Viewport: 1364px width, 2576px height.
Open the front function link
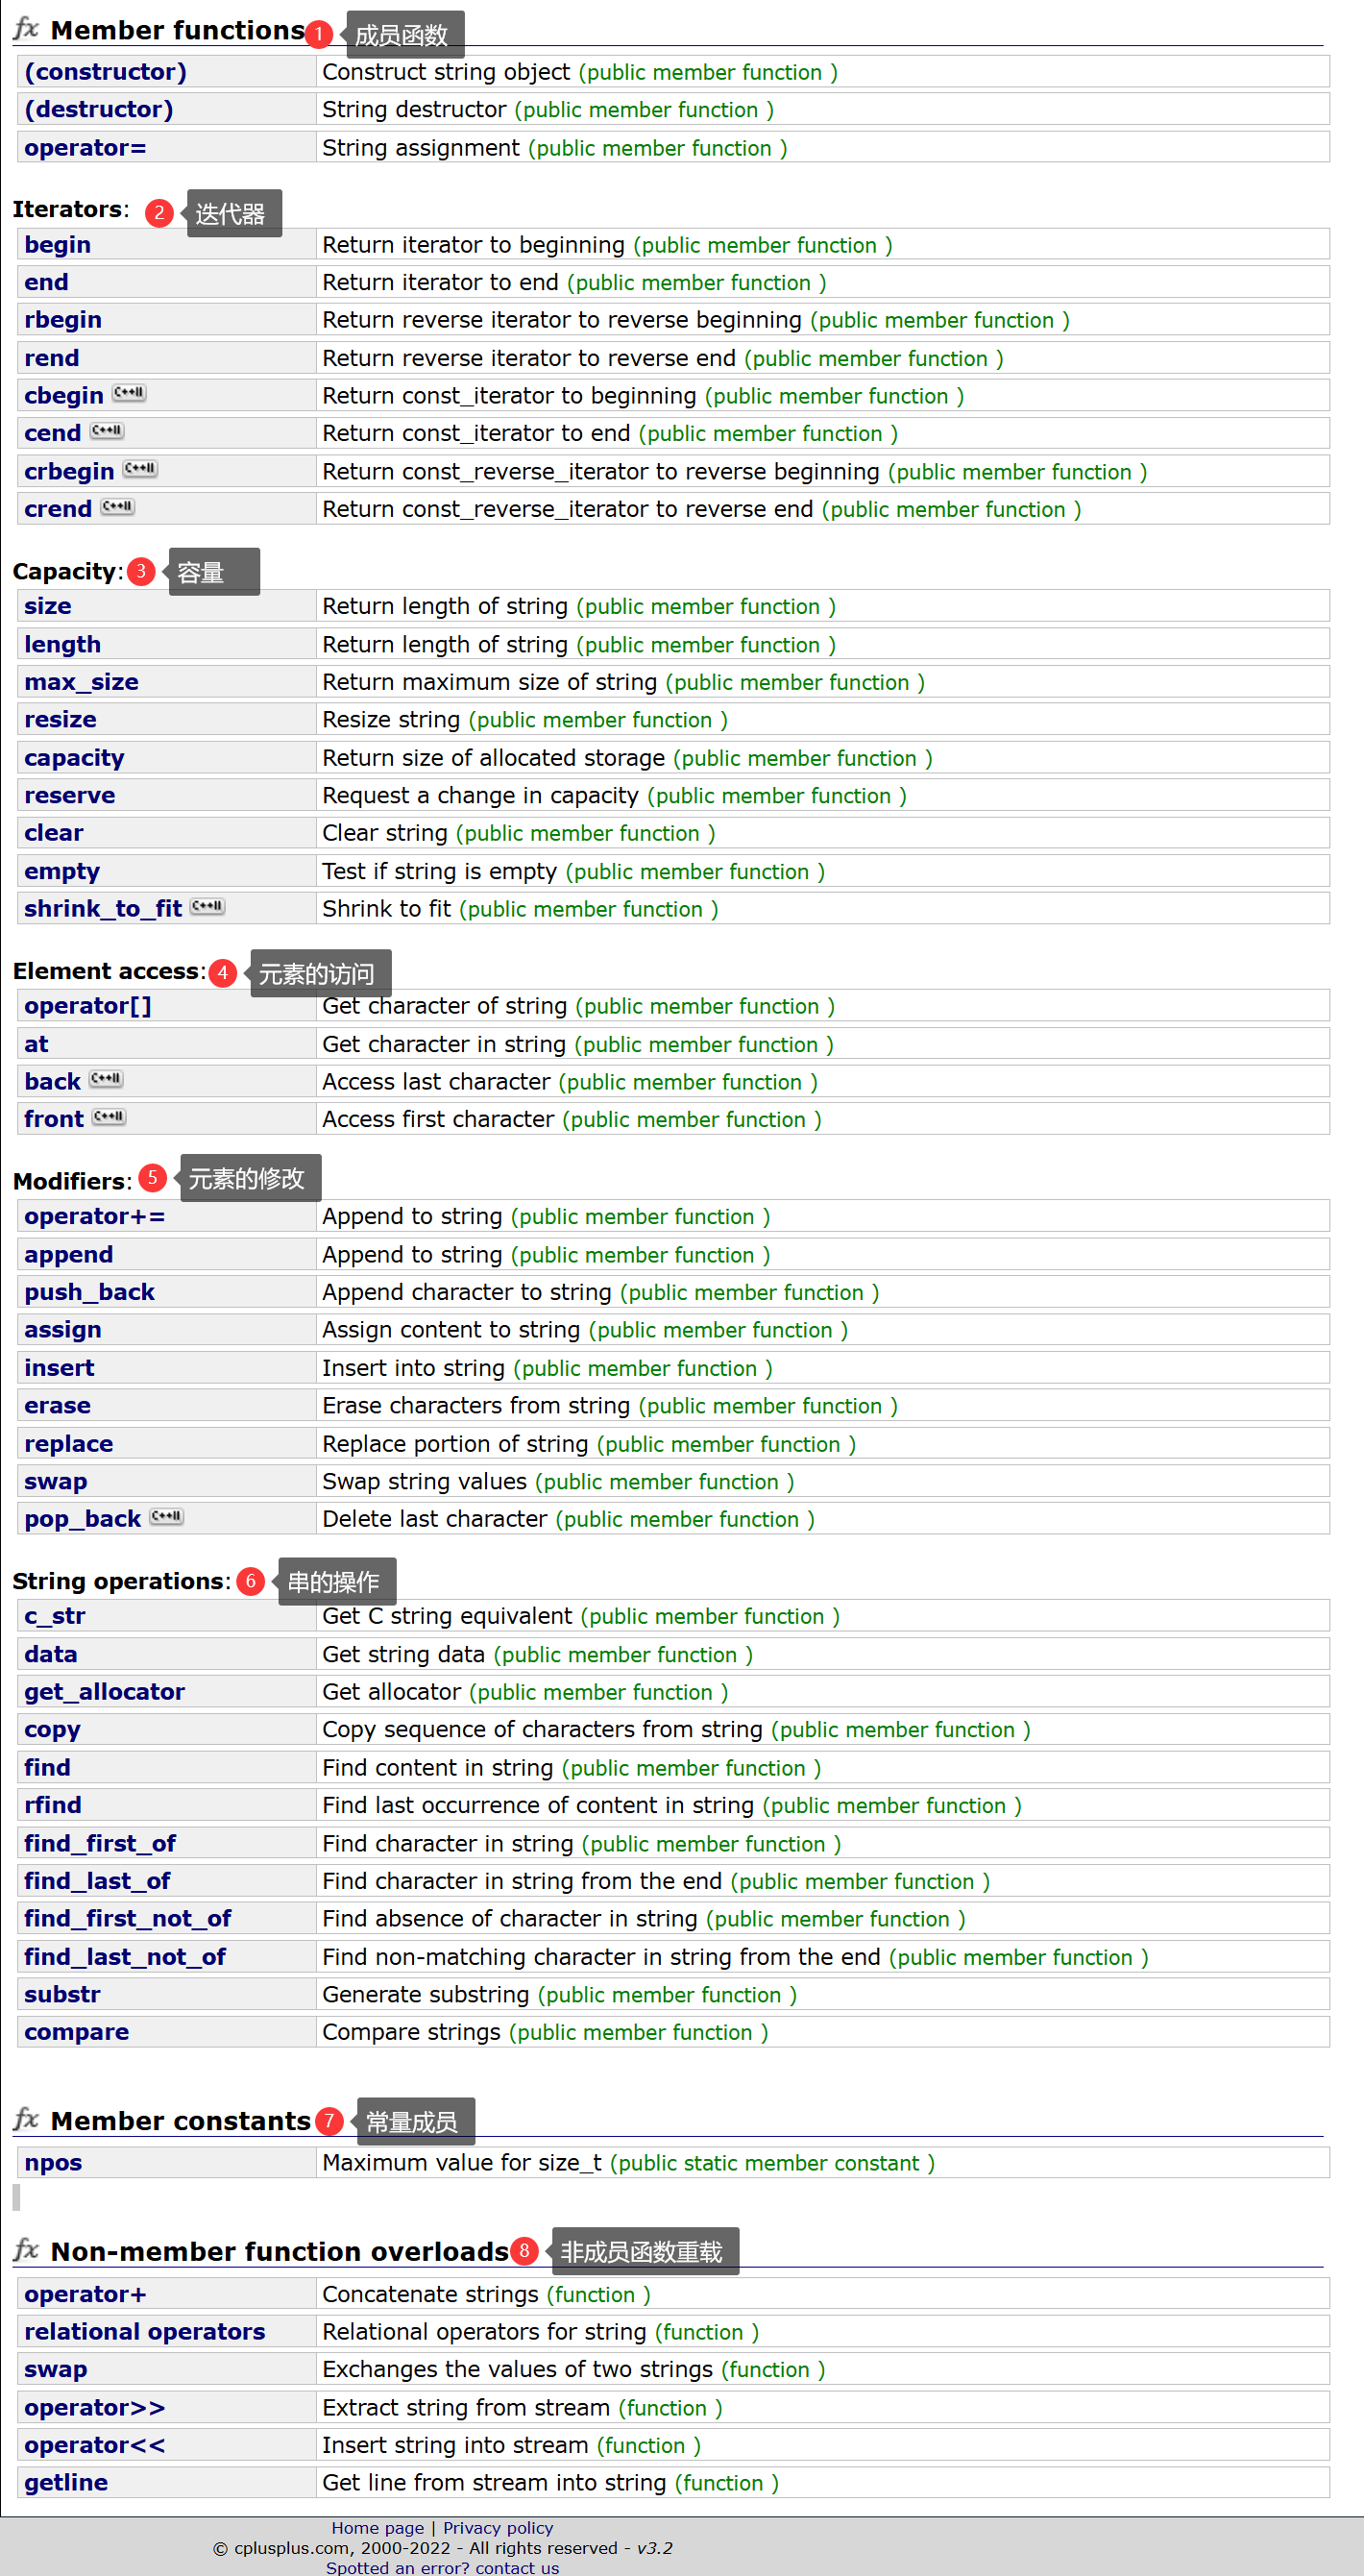click(x=54, y=1119)
